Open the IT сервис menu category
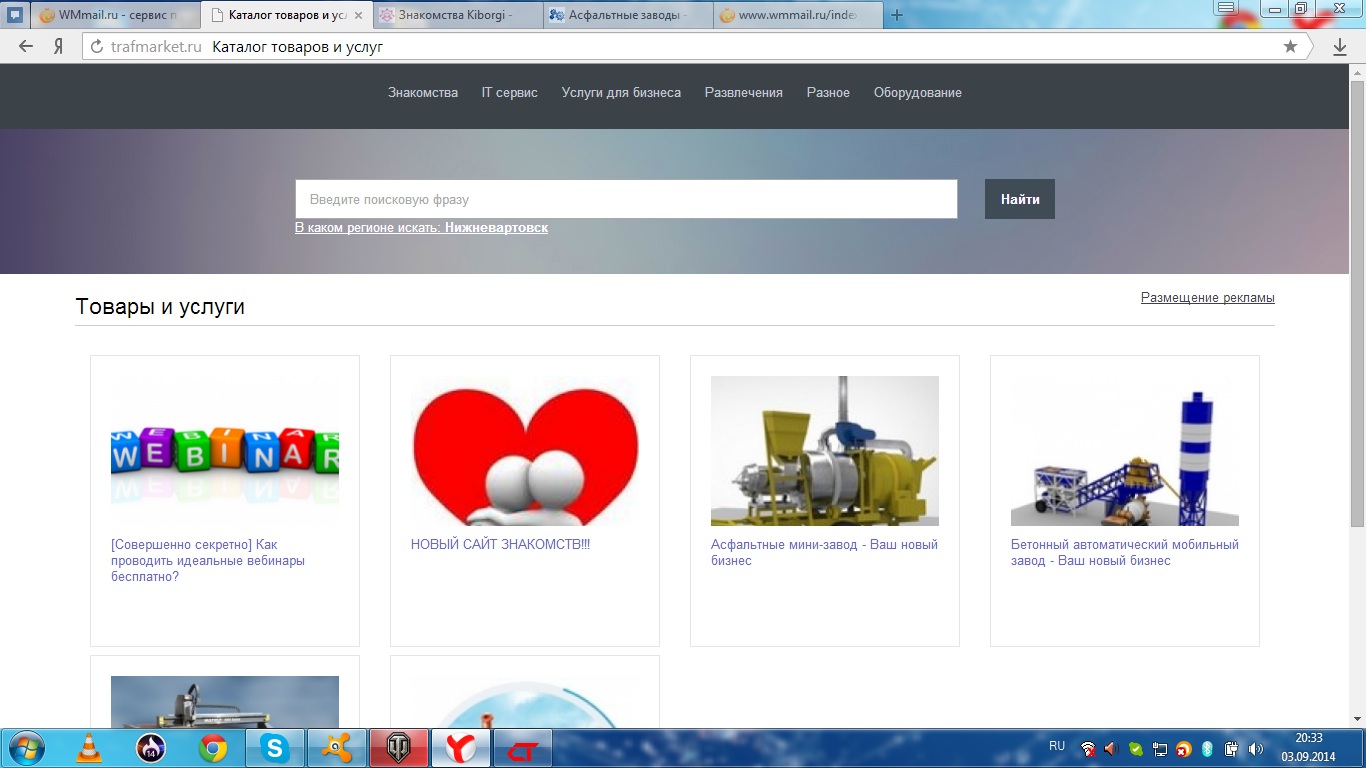Image resolution: width=1366 pixels, height=768 pixels. coord(510,92)
